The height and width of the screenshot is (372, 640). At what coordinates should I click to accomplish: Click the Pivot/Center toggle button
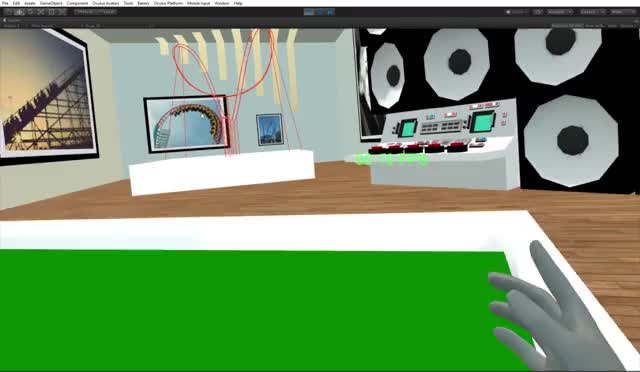[x=86, y=12]
